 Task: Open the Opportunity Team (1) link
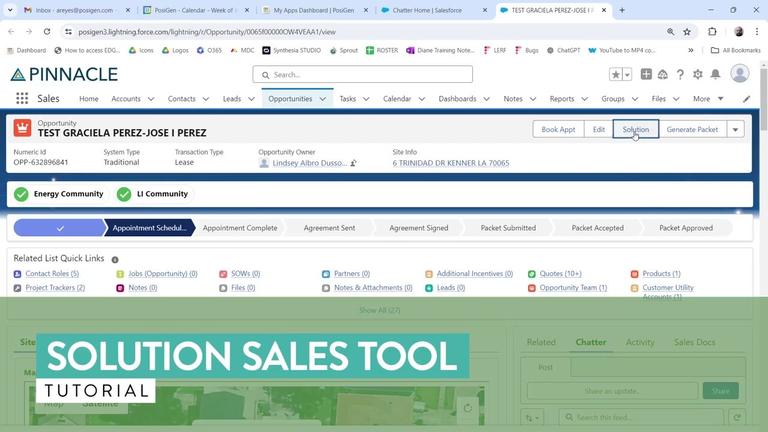coord(573,288)
